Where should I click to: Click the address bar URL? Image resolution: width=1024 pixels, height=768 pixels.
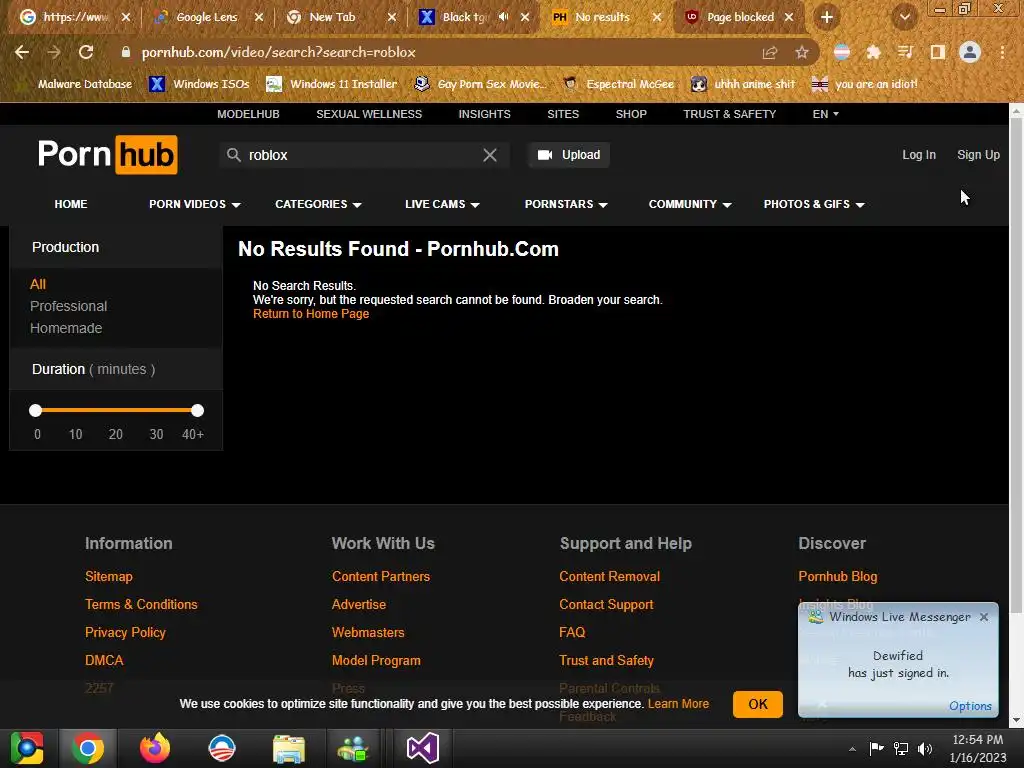278,52
